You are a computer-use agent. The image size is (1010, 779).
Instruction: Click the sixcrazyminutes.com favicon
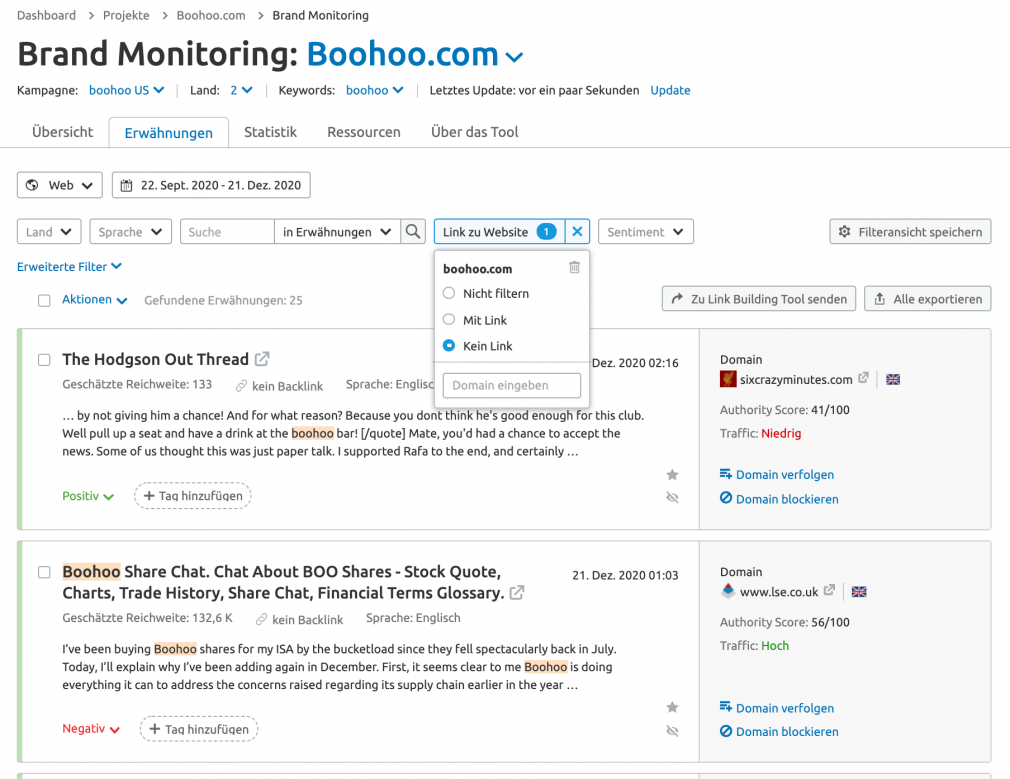[728, 379]
